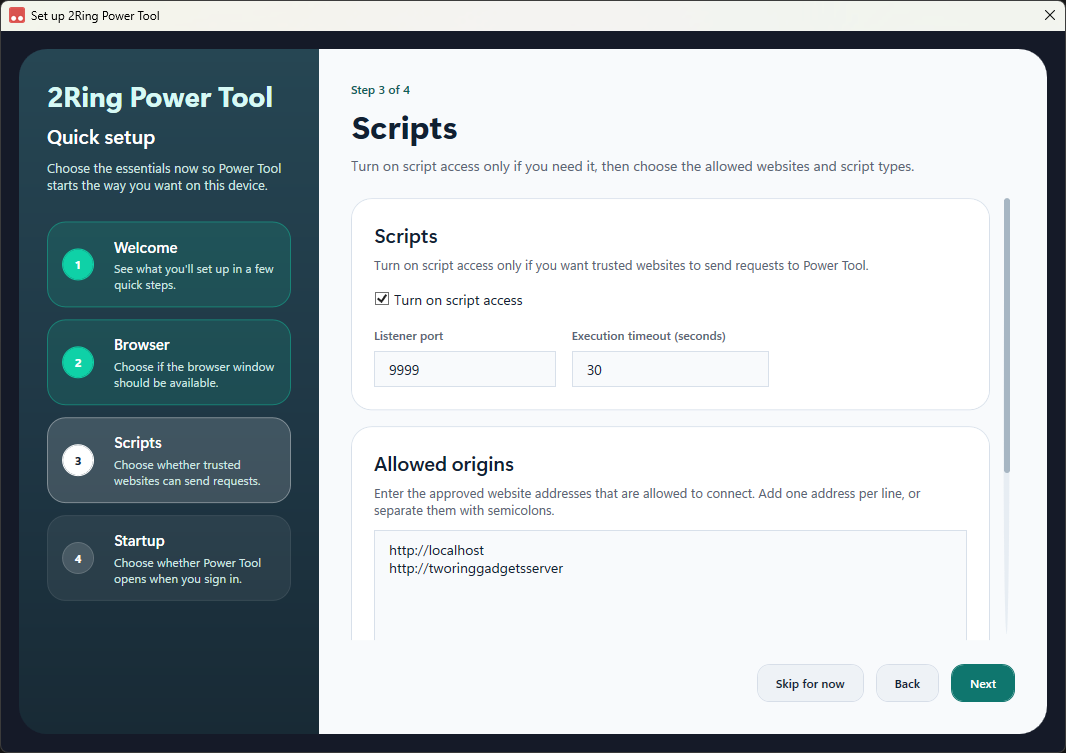
Task: Click the Listener port label
Action: (409, 336)
